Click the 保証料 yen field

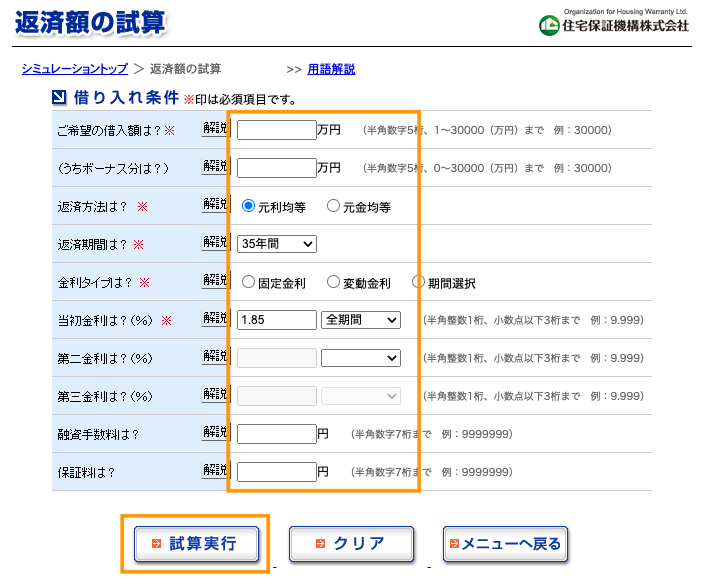(x=277, y=472)
